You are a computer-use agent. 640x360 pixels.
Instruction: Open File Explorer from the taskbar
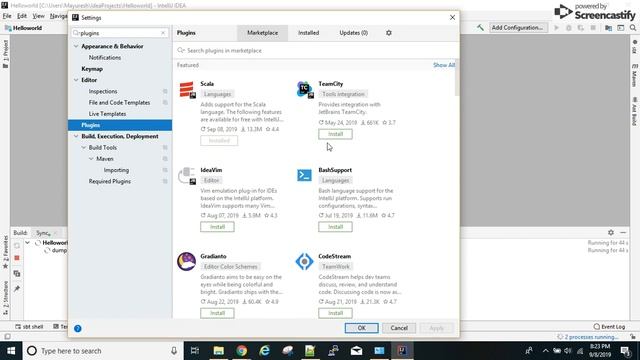coord(219,351)
